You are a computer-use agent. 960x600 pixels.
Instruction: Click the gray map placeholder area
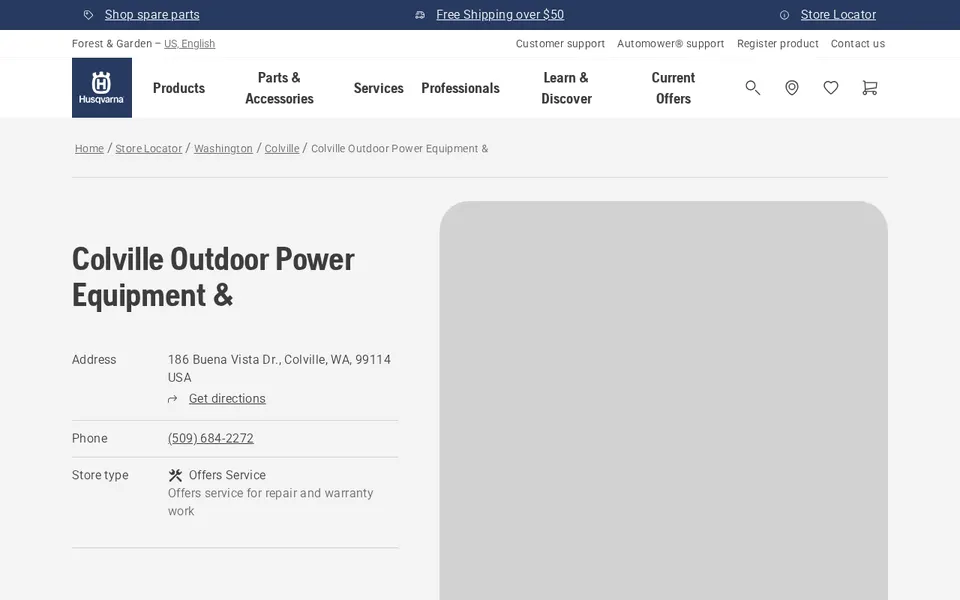coord(664,400)
